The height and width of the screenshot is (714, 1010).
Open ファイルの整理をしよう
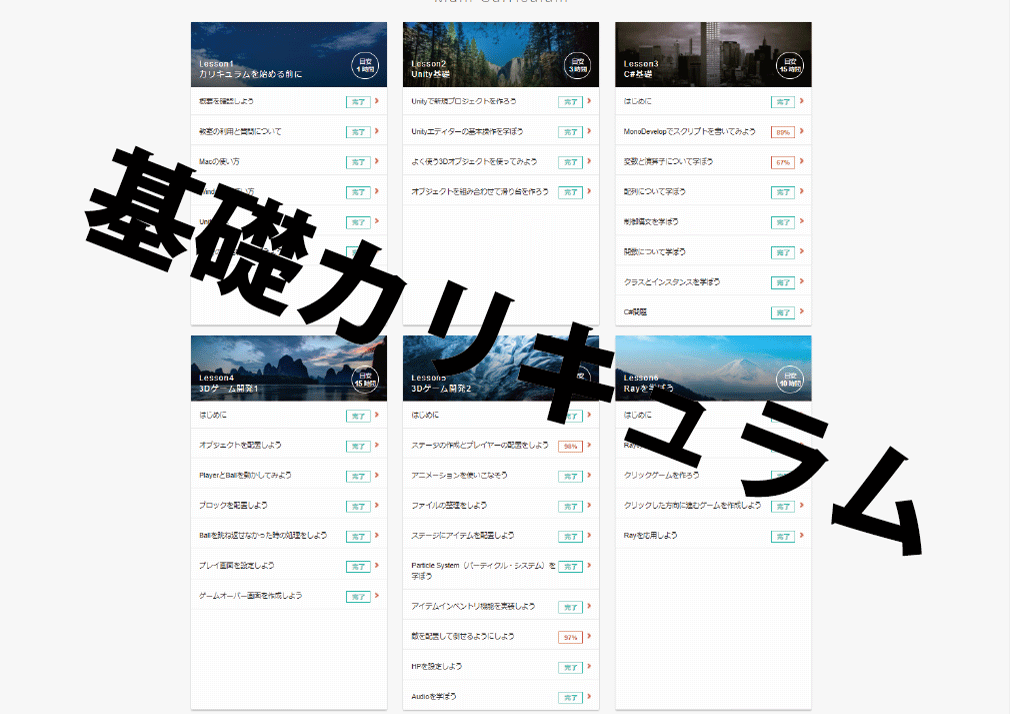500,505
